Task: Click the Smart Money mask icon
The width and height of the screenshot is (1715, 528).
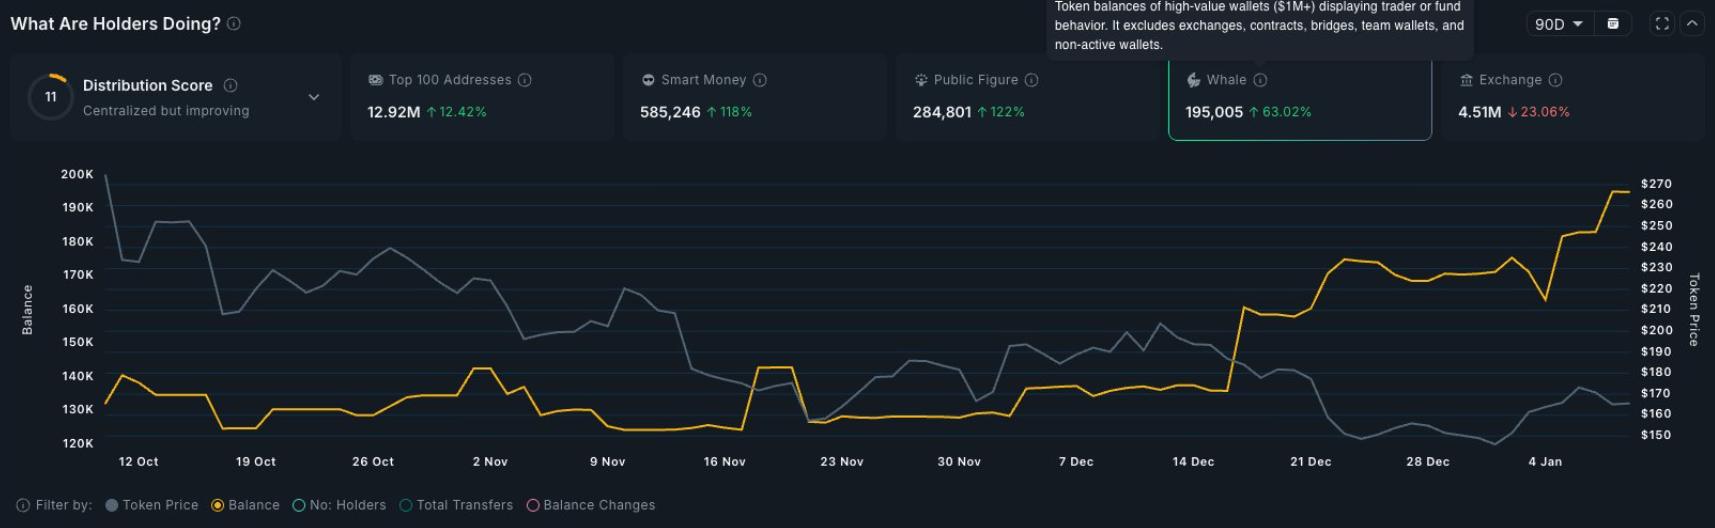Action: pos(648,80)
